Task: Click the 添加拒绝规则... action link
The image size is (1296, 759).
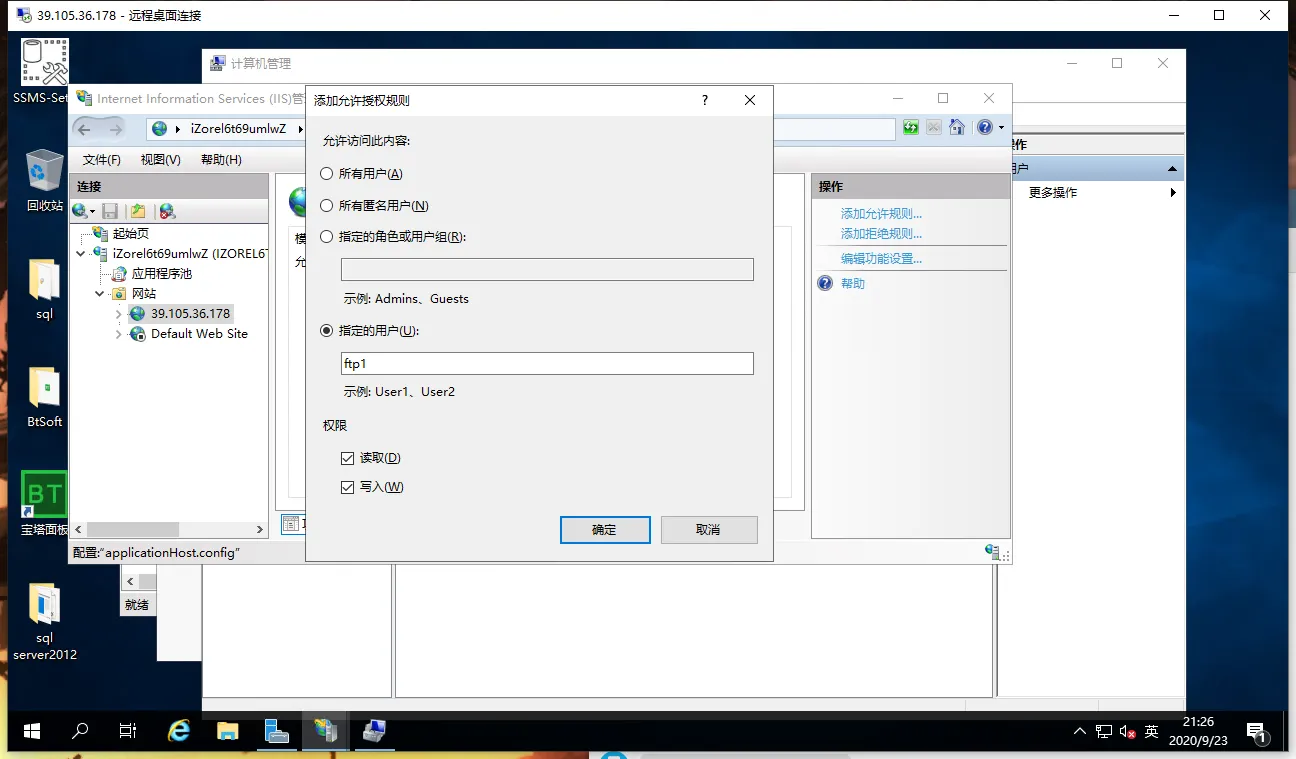Action: pos(881,234)
